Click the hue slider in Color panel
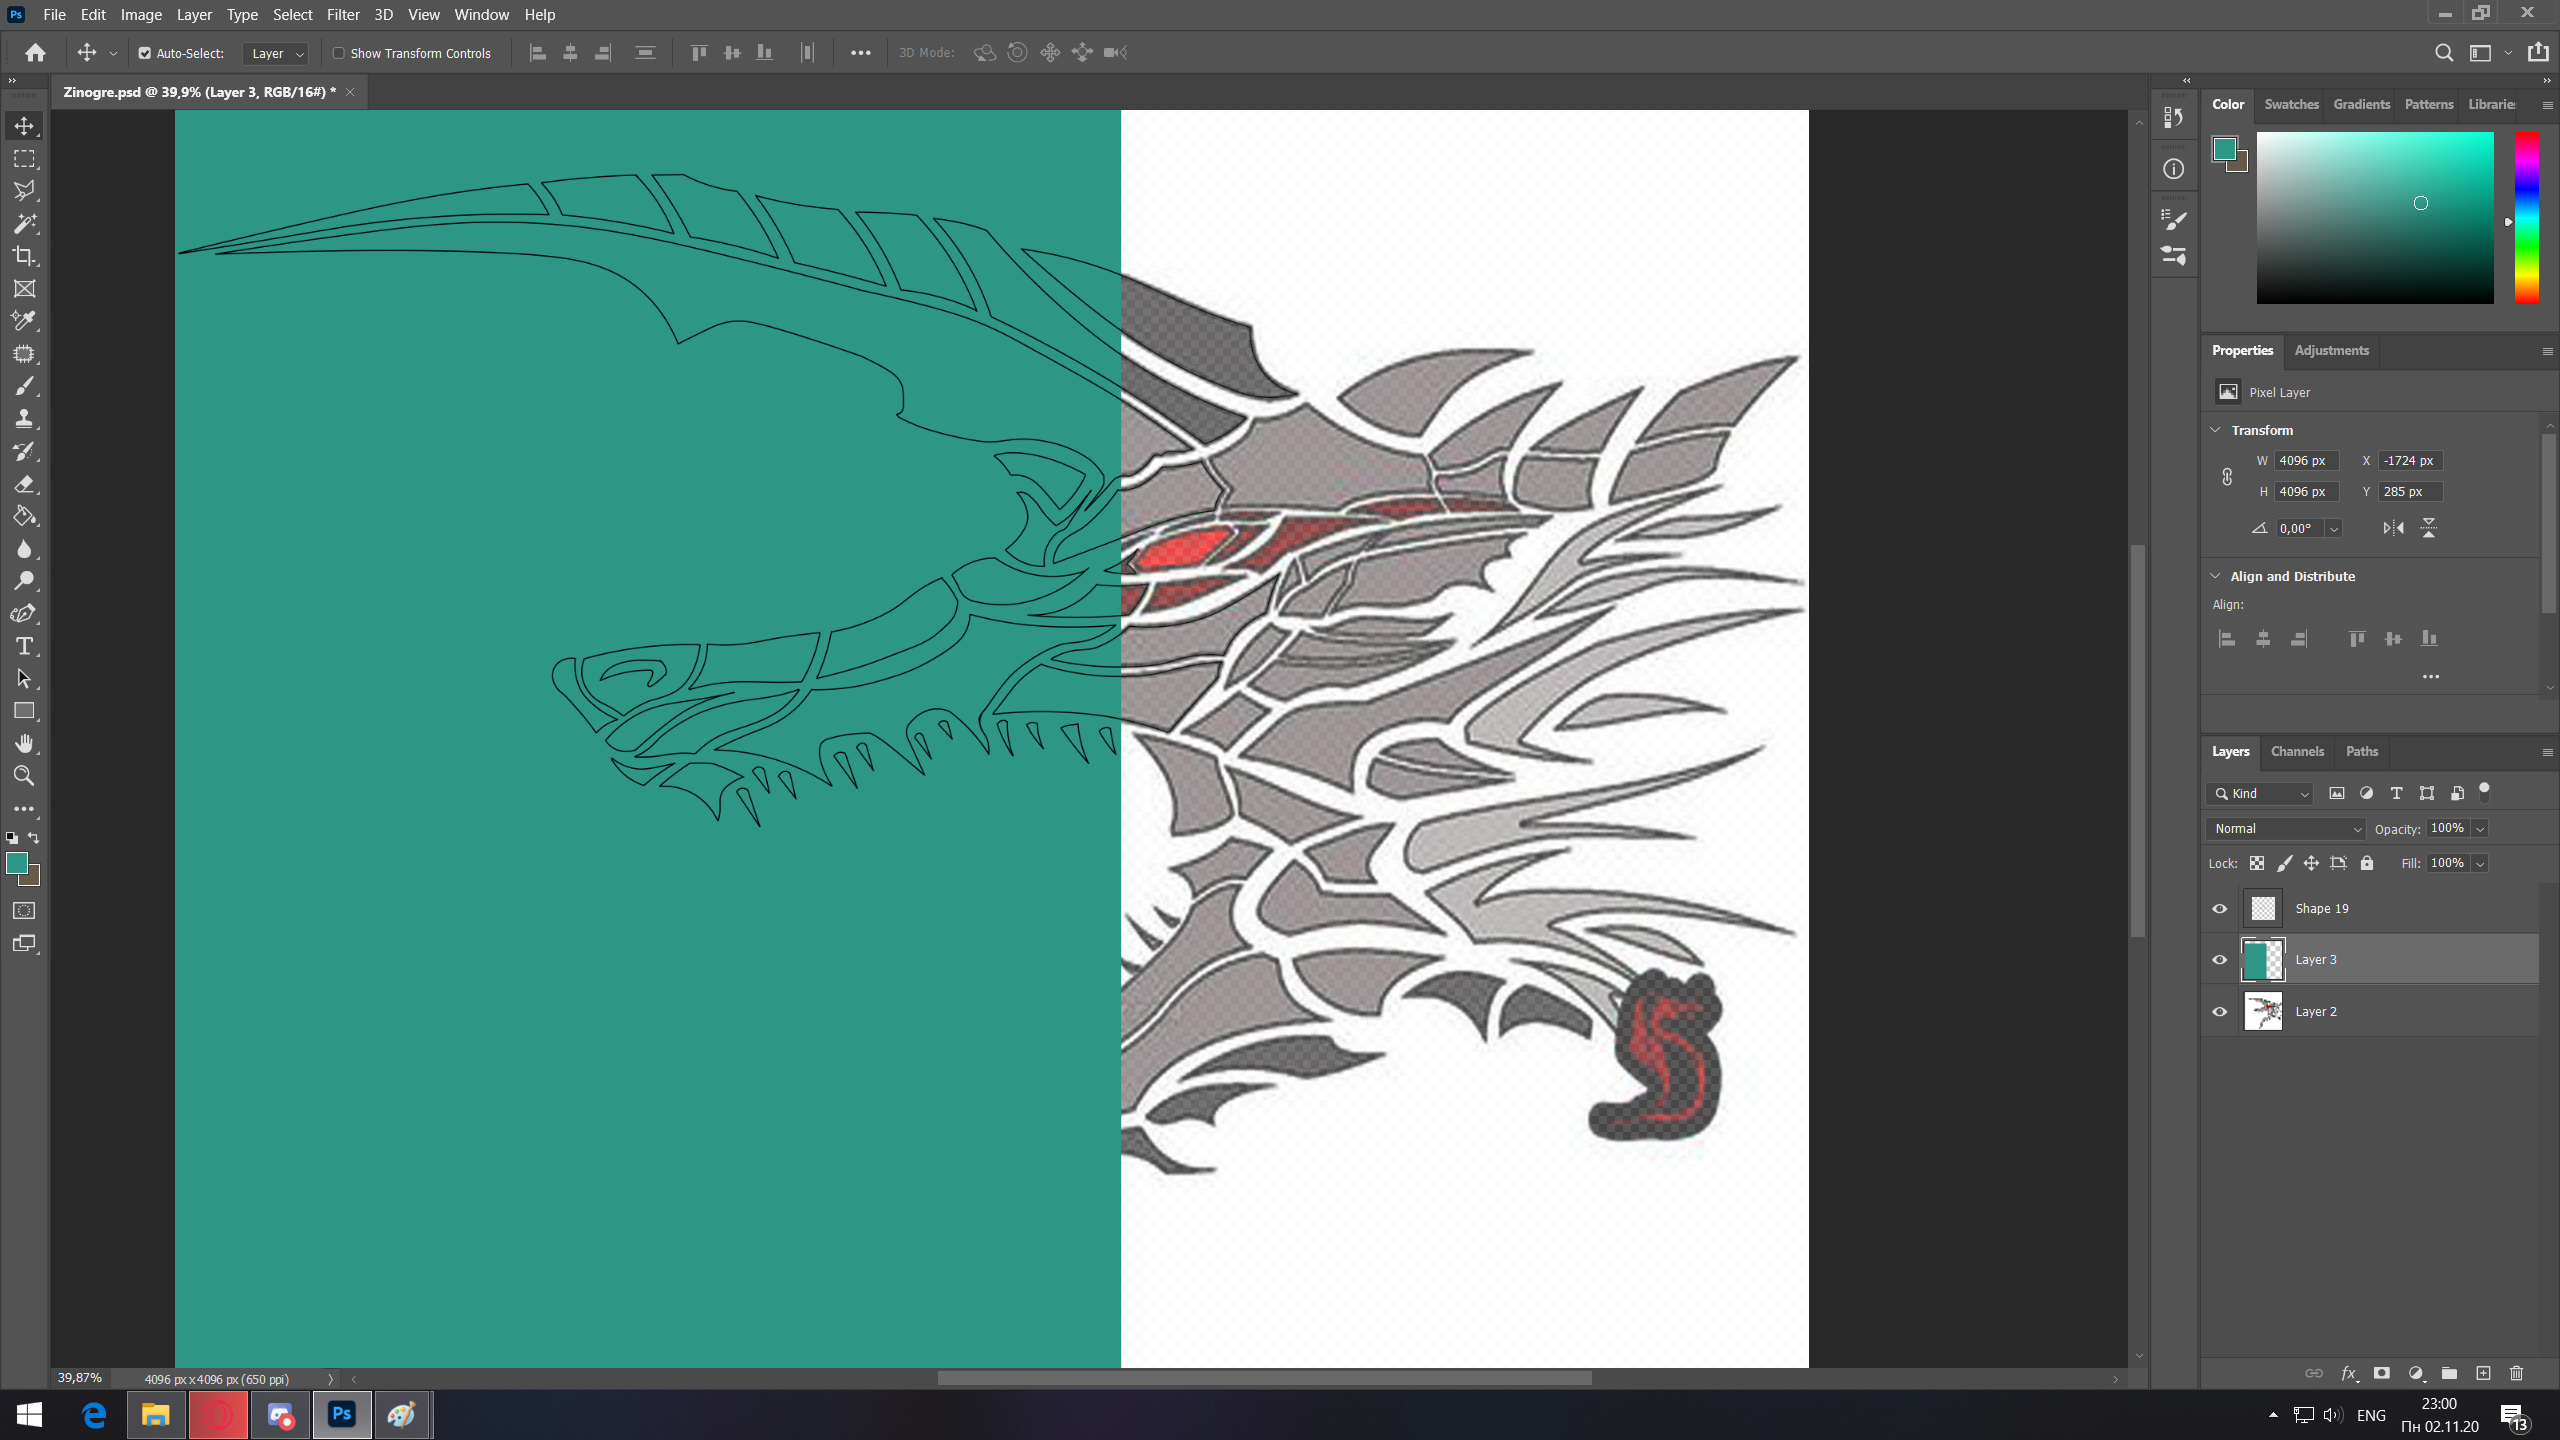 (x=2527, y=217)
